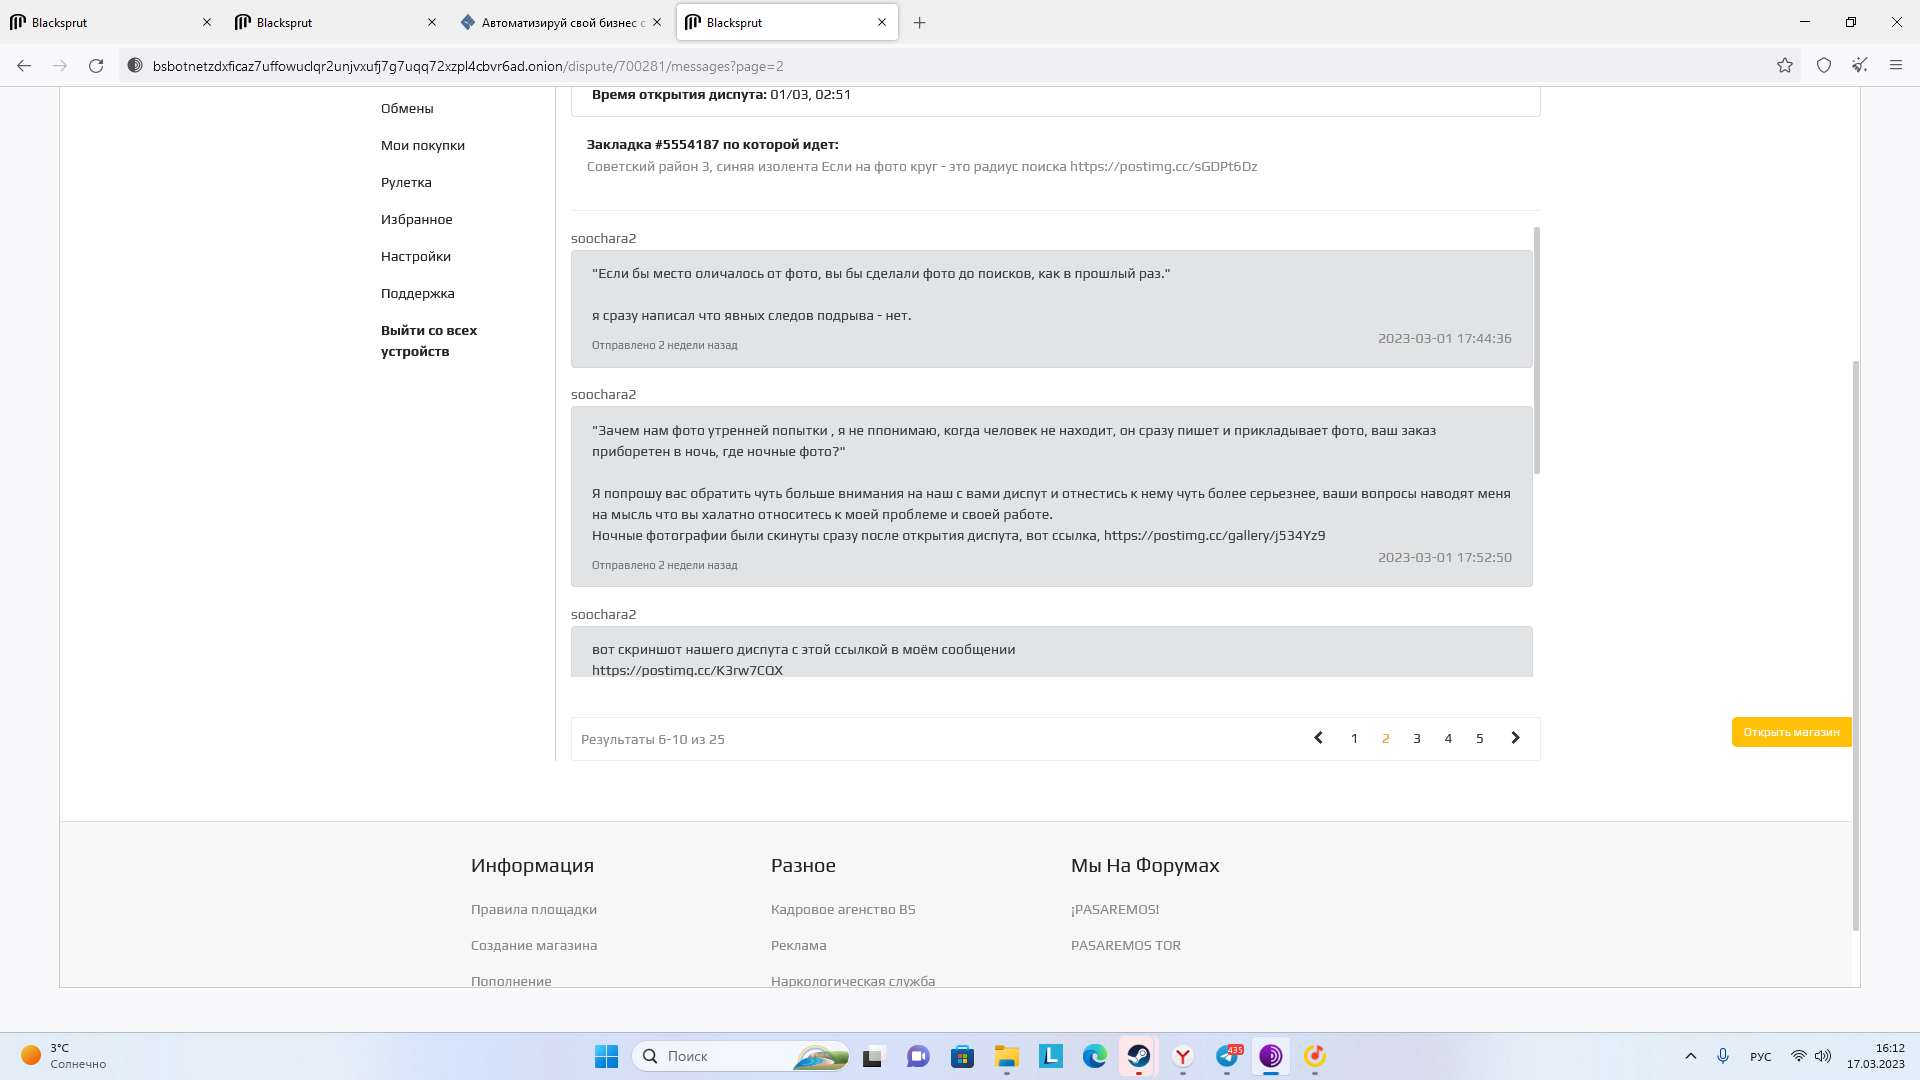Open the Рулетка sidebar item
1920x1080 pixels.
tap(406, 182)
